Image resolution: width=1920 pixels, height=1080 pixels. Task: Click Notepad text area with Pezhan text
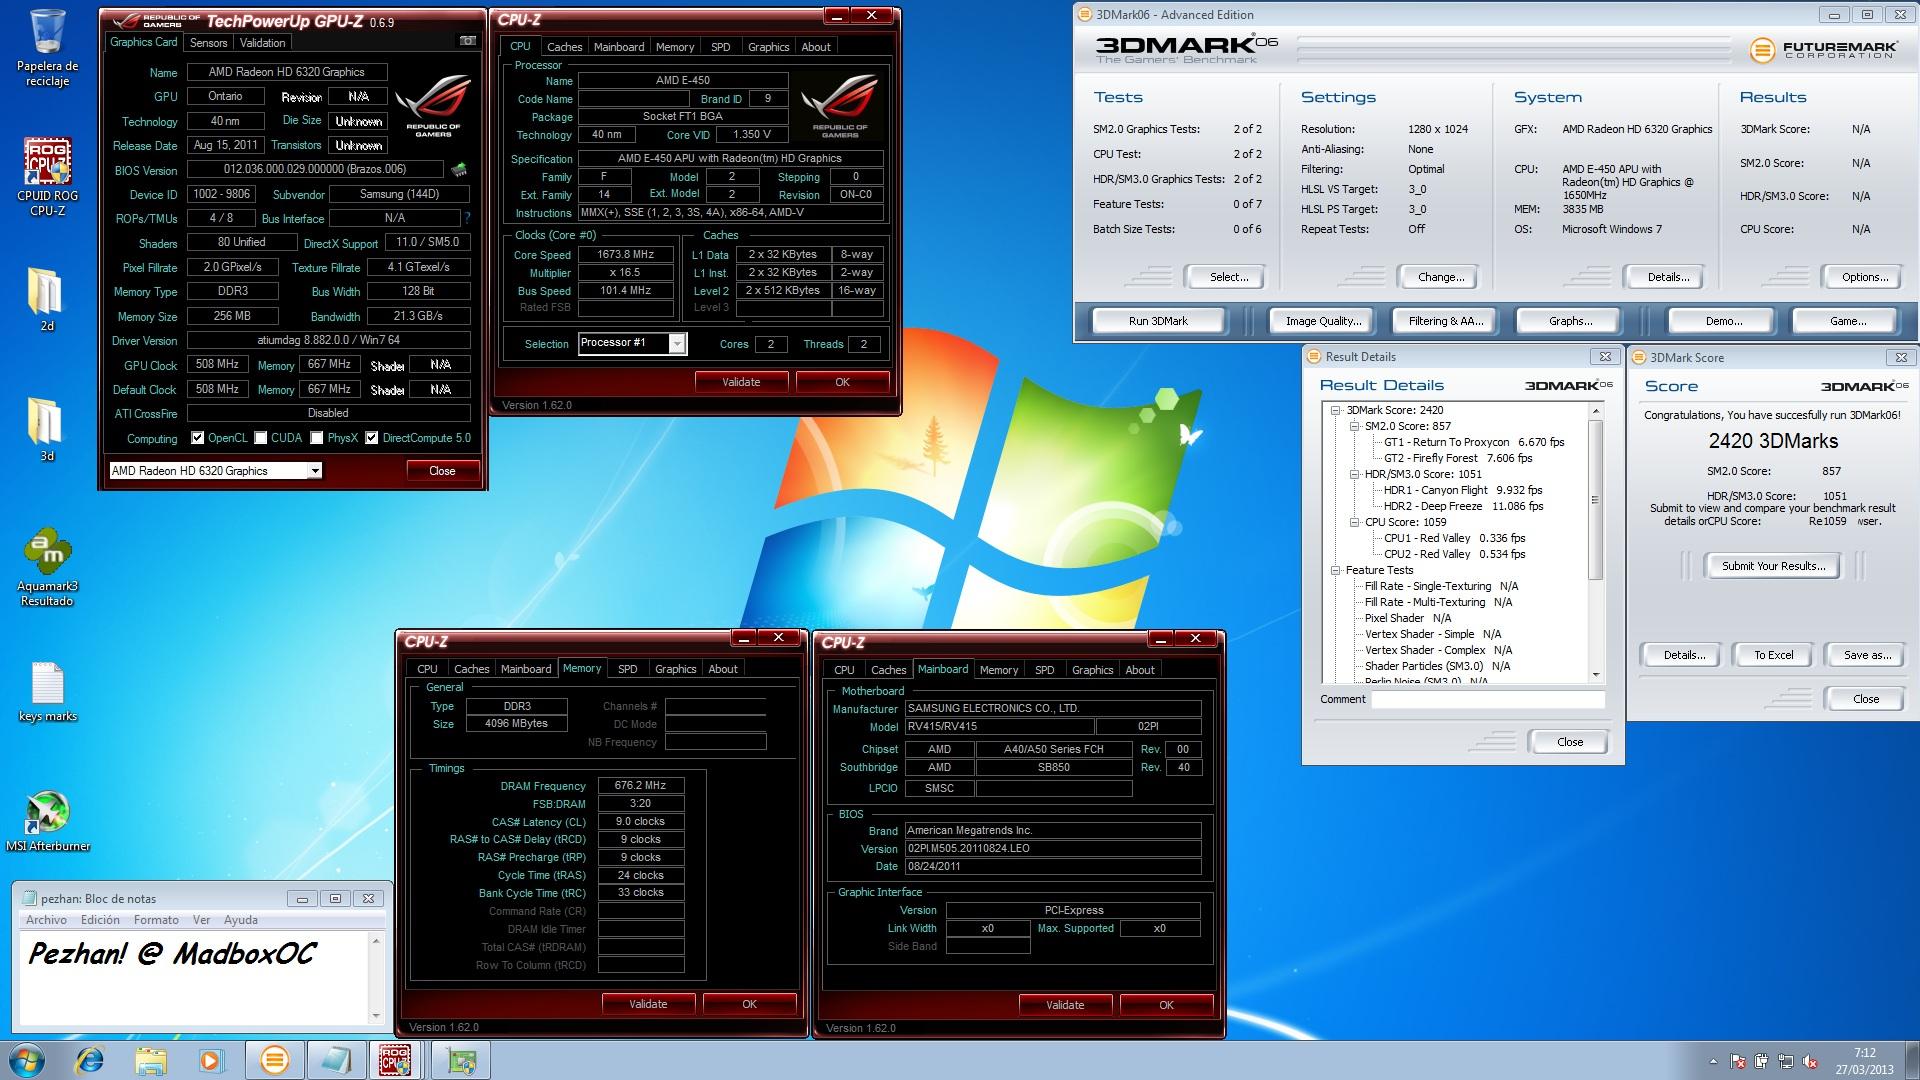tap(195, 978)
